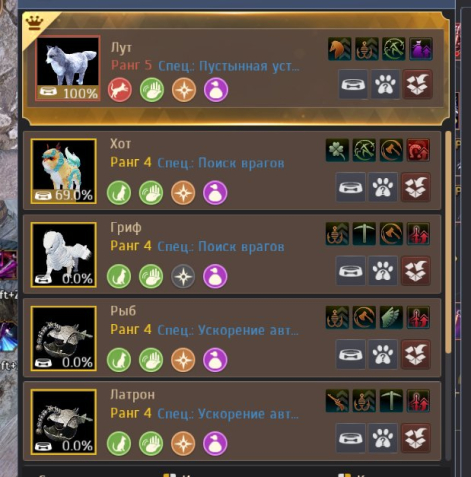Toggle green cat follow mode for Рыб
471x477 pixels.
coord(119,360)
